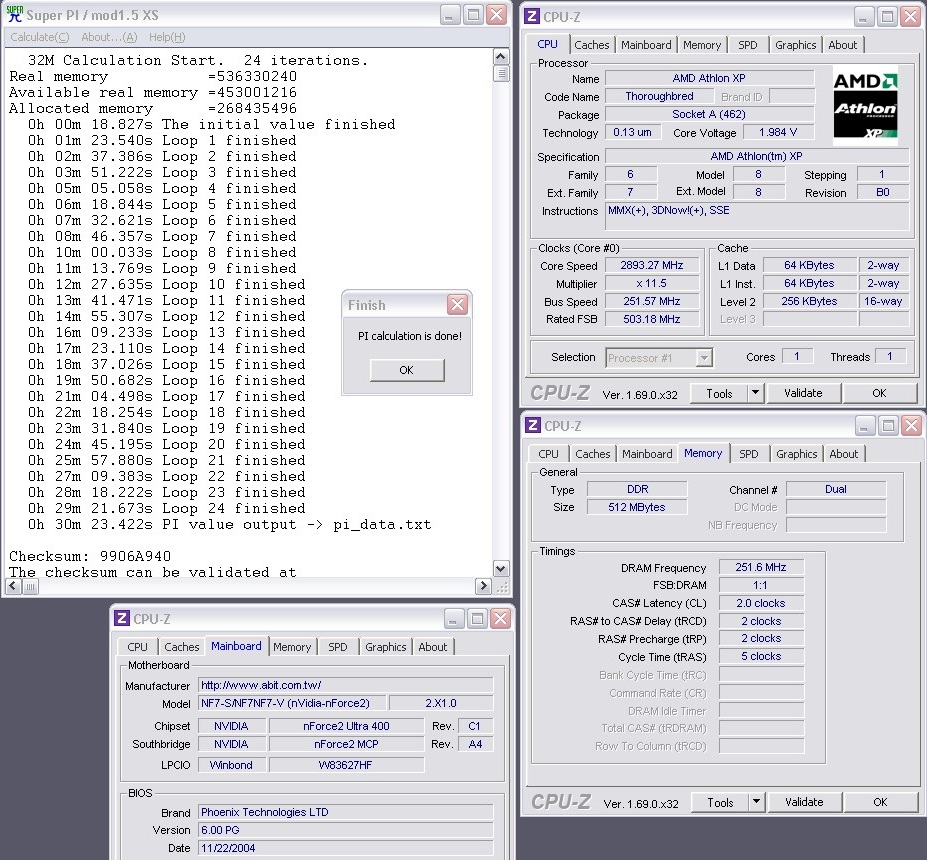This screenshot has height=860, width=927.
Task: Switch to Graphics tab in Memory CPU-Z window
Action: 796,454
